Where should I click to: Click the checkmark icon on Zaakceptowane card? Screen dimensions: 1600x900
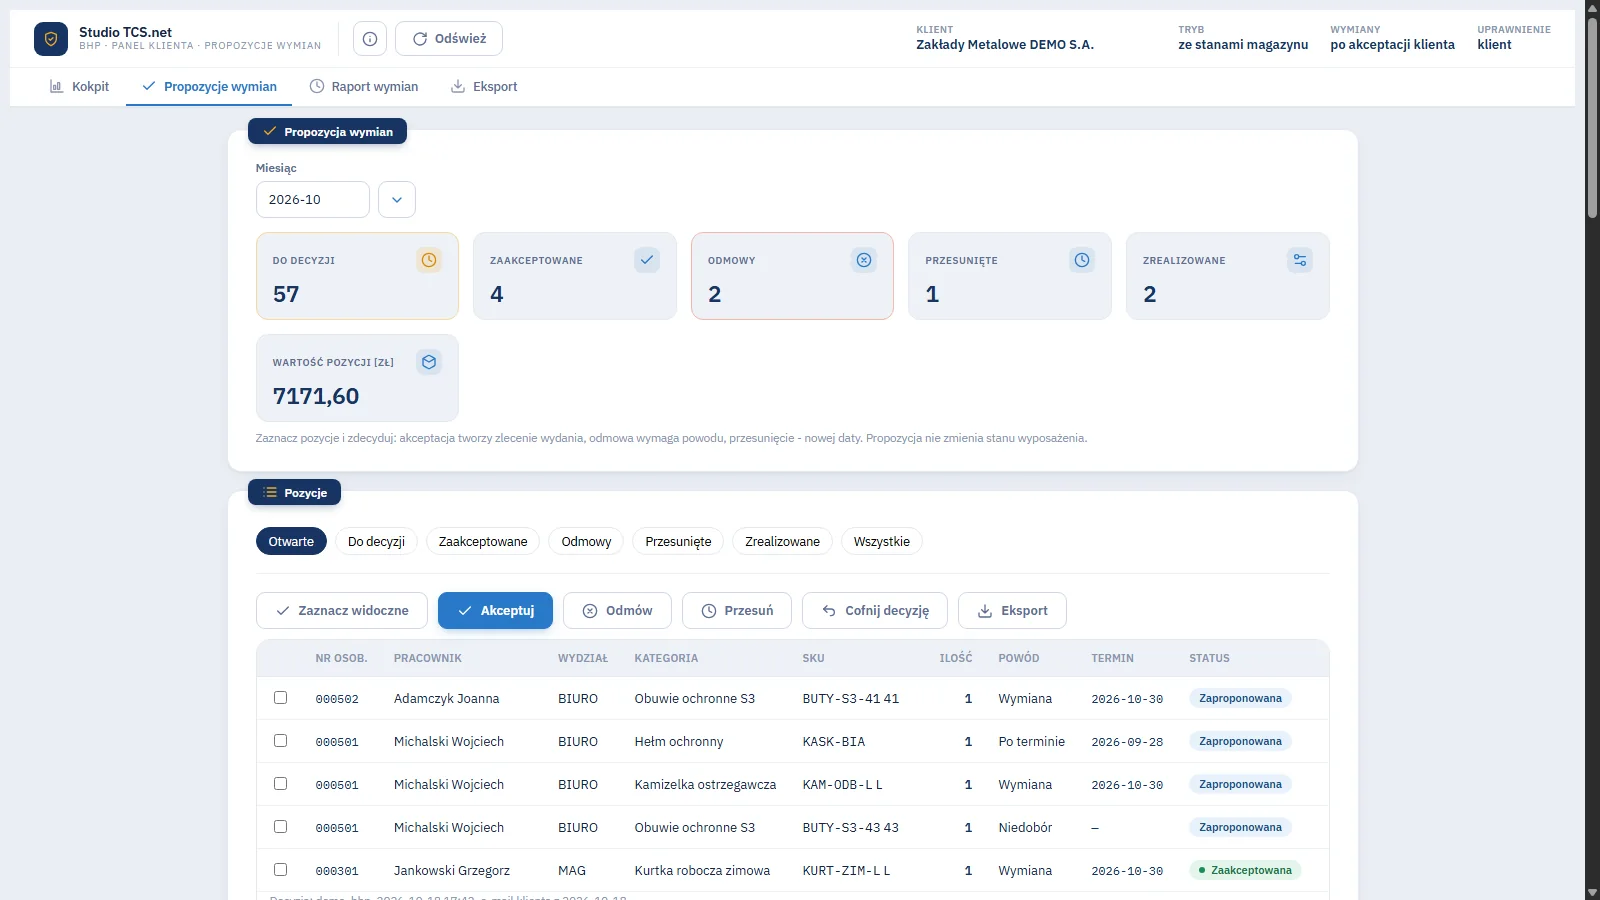(647, 260)
